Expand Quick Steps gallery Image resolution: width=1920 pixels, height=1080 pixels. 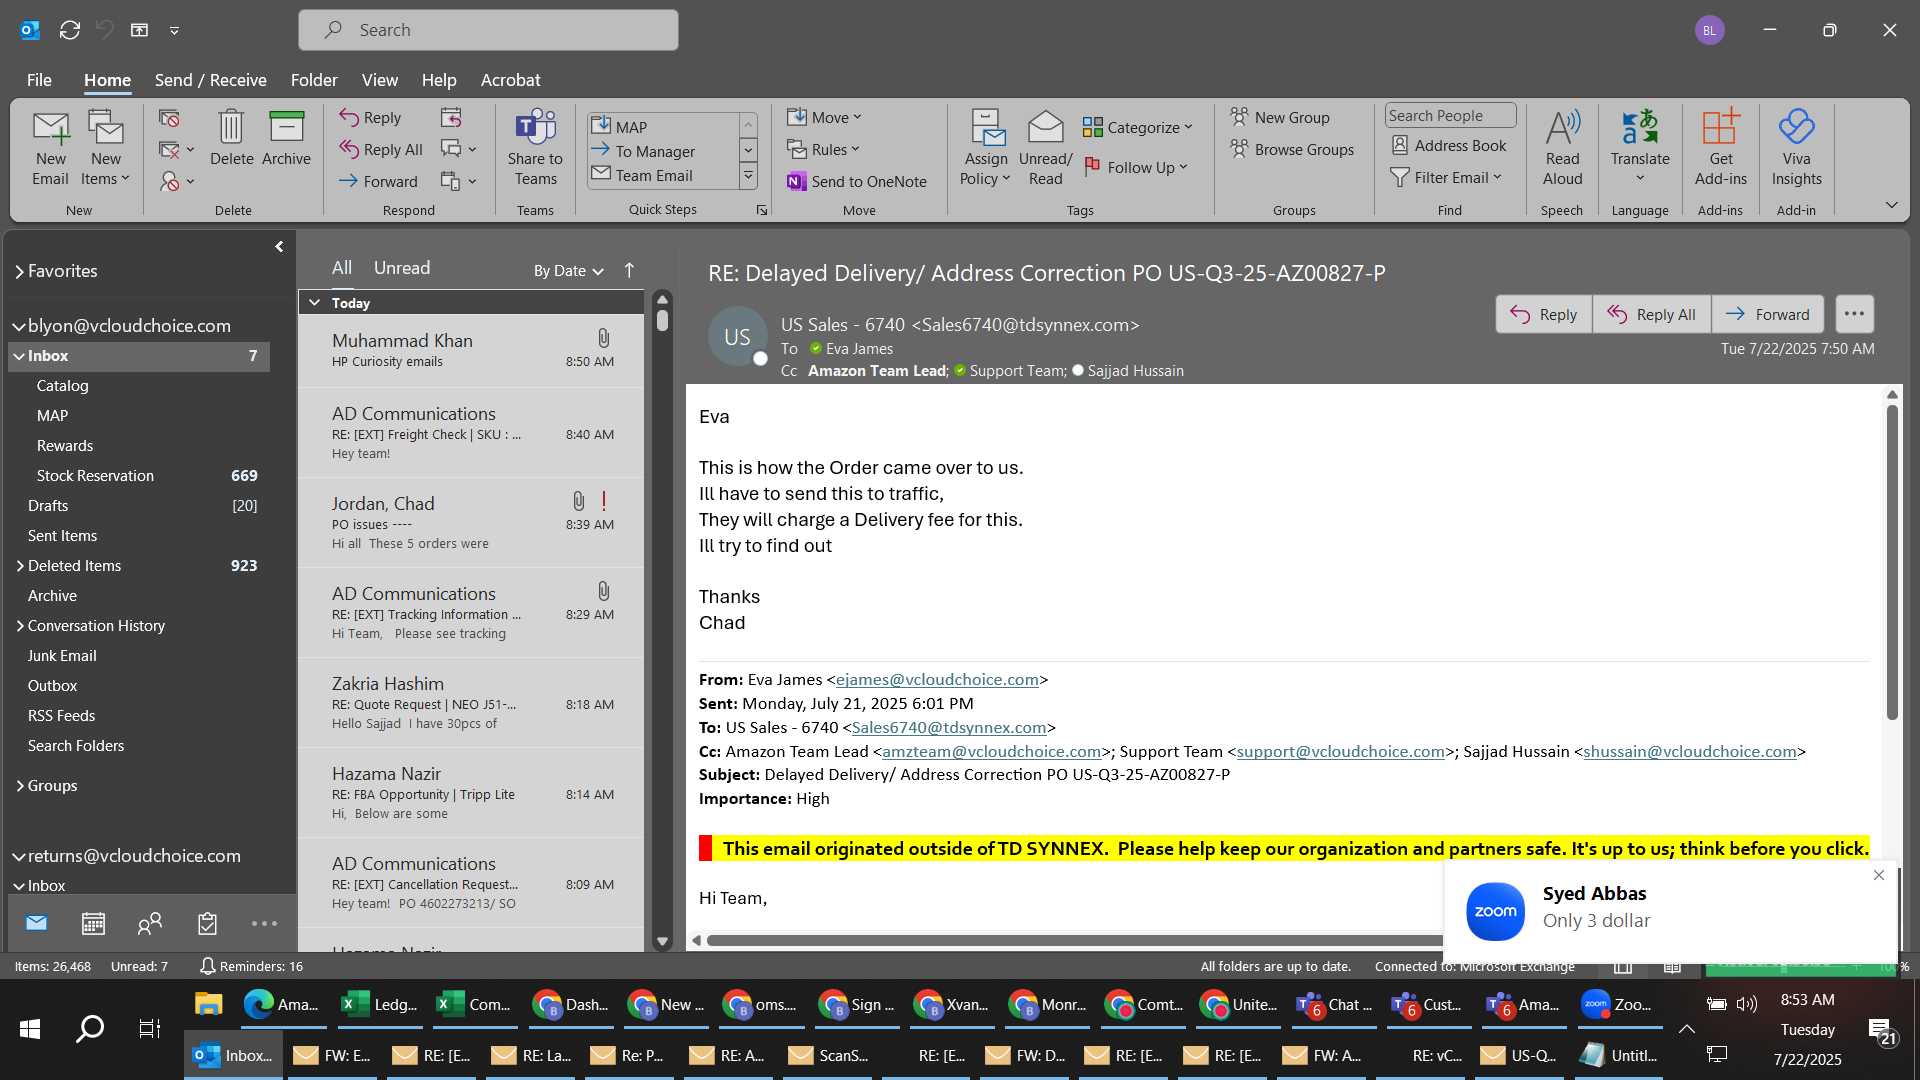click(x=747, y=176)
